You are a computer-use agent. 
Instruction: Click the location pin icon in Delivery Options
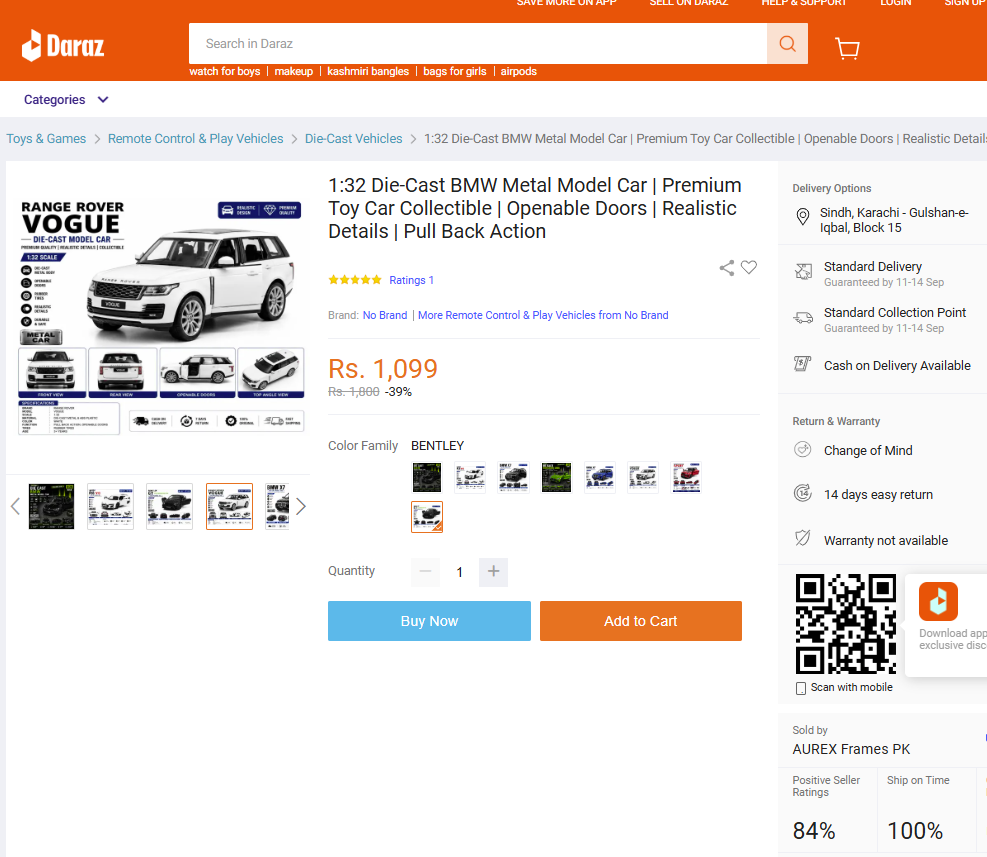(803, 217)
